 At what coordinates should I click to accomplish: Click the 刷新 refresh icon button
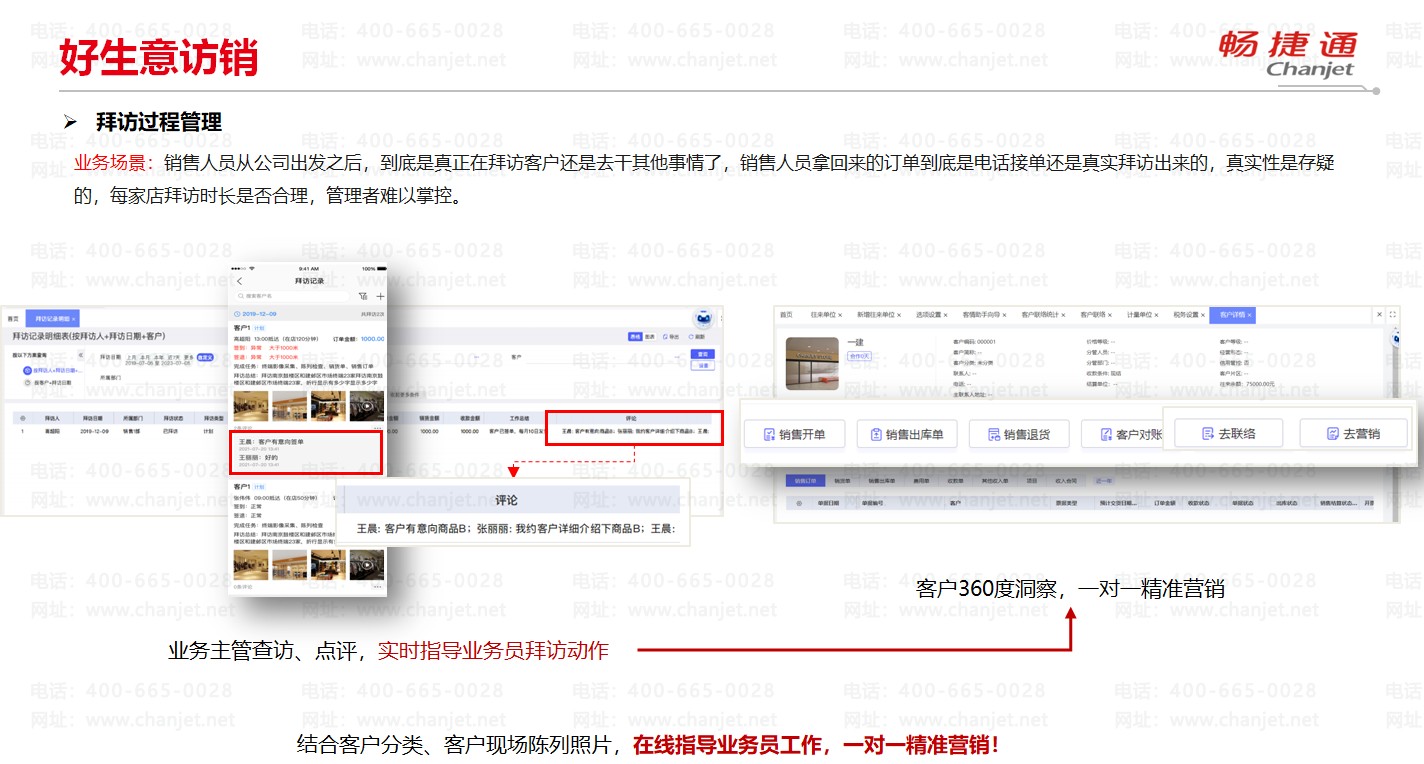pos(698,337)
